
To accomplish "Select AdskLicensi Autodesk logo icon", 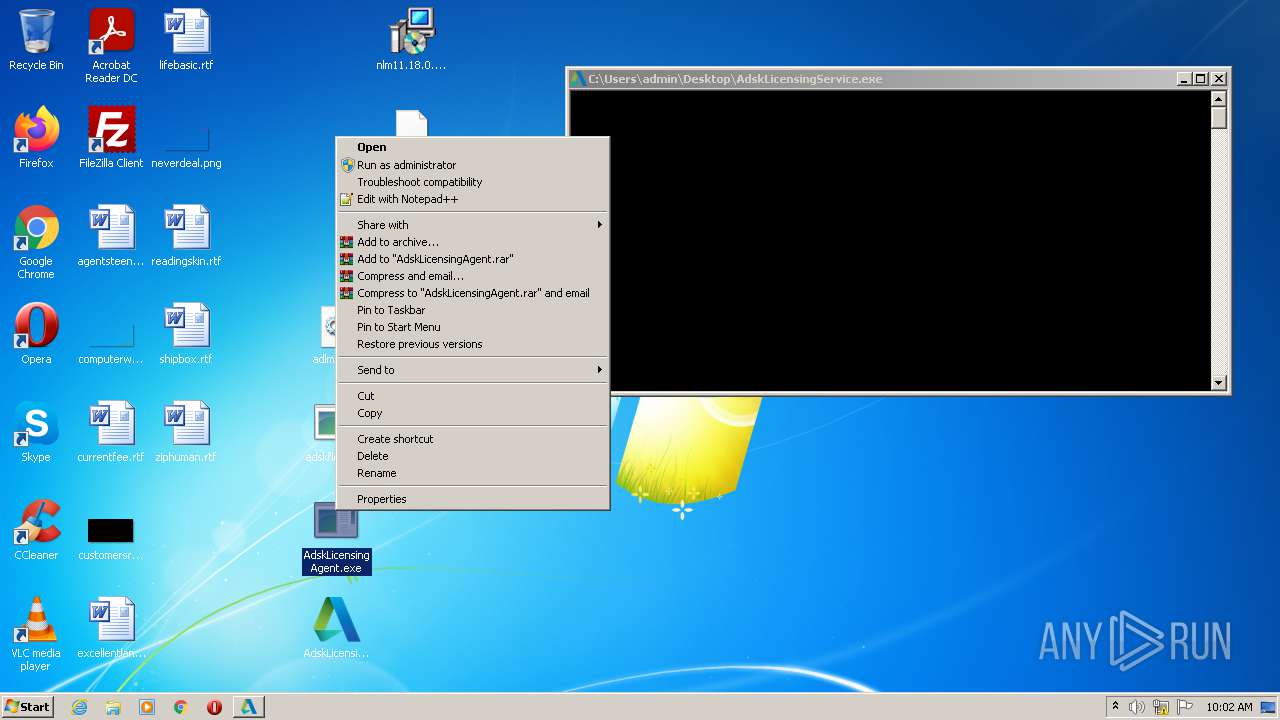I will click(336, 628).
